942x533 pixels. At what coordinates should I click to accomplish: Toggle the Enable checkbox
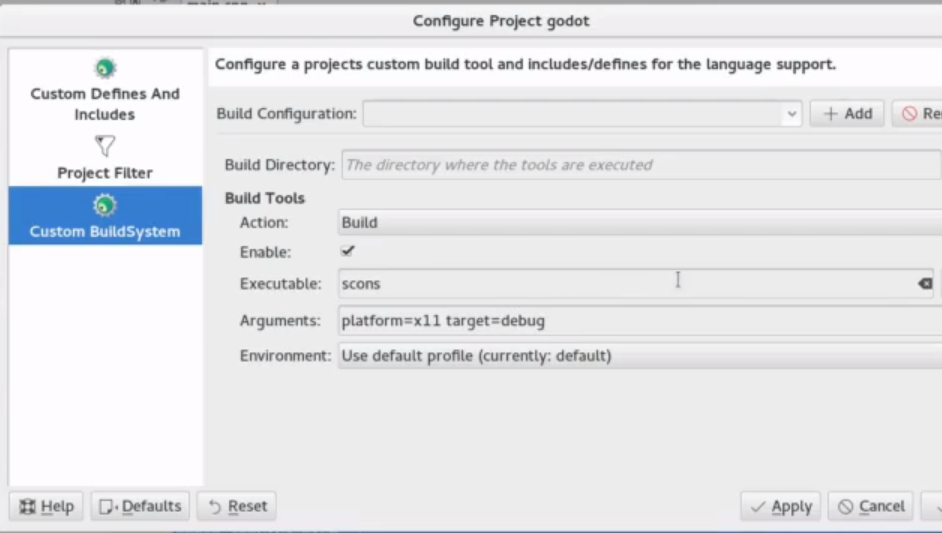pyautogui.click(x=348, y=252)
